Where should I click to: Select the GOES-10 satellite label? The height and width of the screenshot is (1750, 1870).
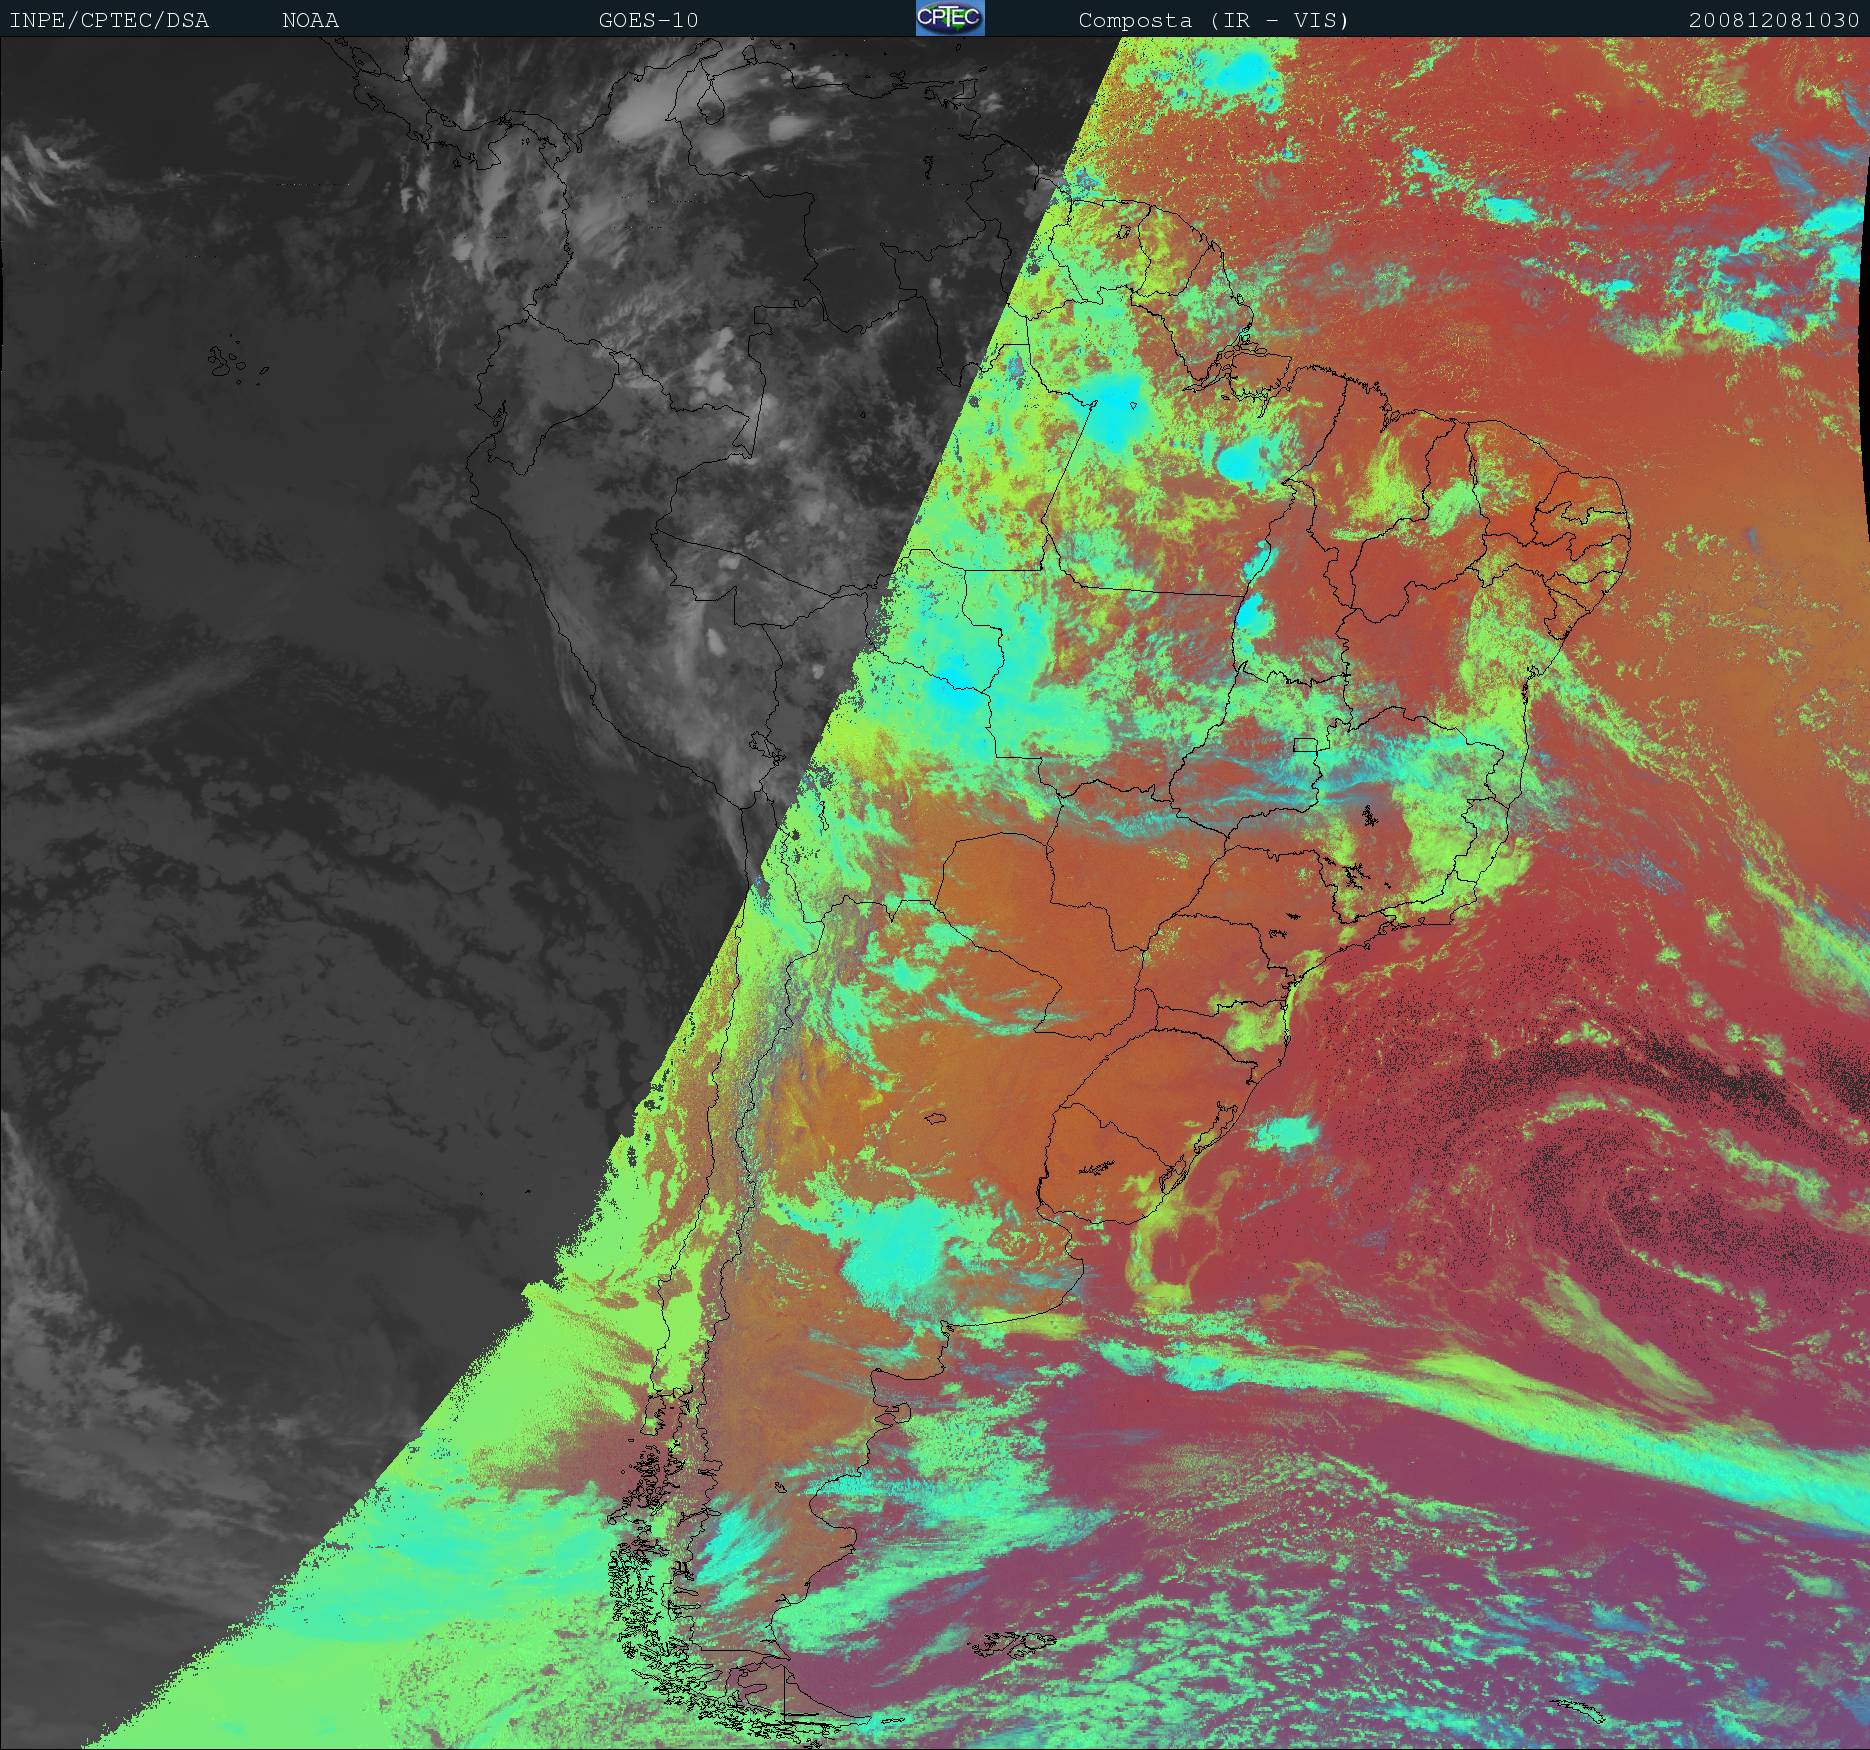click(648, 20)
